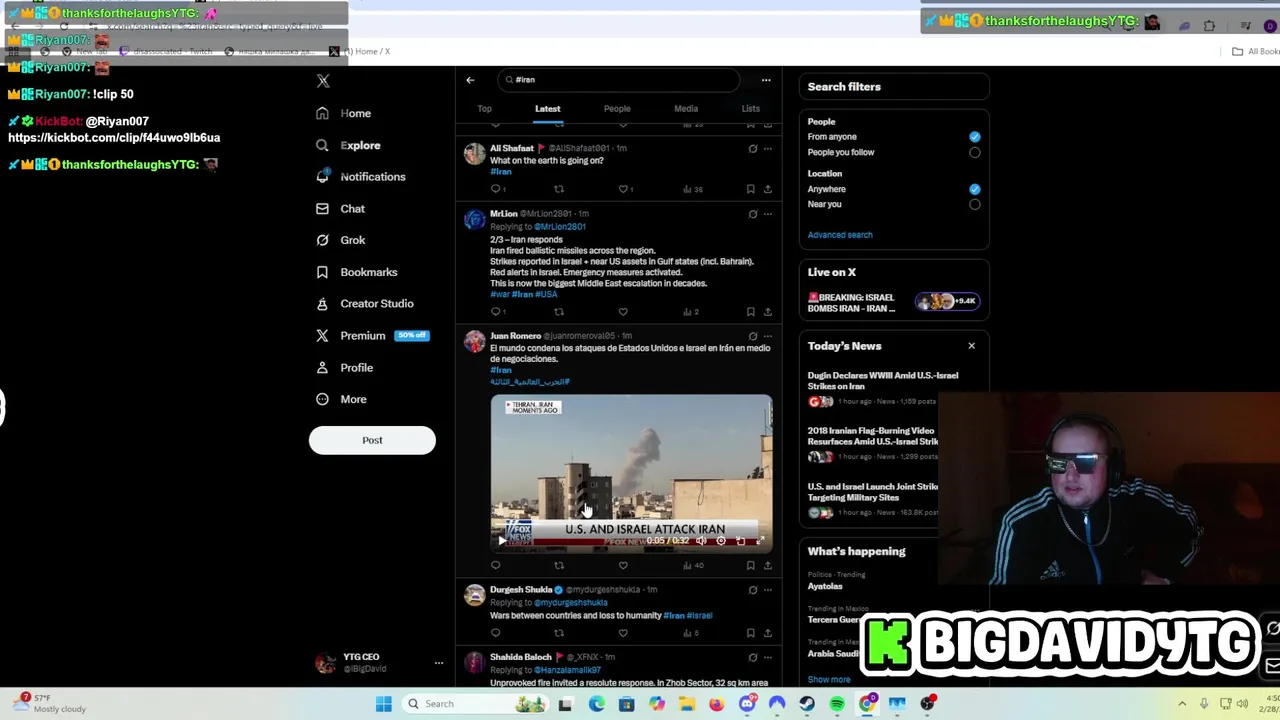This screenshot has width=1280, height=720.
Task: Reply to Ali Shafaat's post
Action: (x=496, y=189)
